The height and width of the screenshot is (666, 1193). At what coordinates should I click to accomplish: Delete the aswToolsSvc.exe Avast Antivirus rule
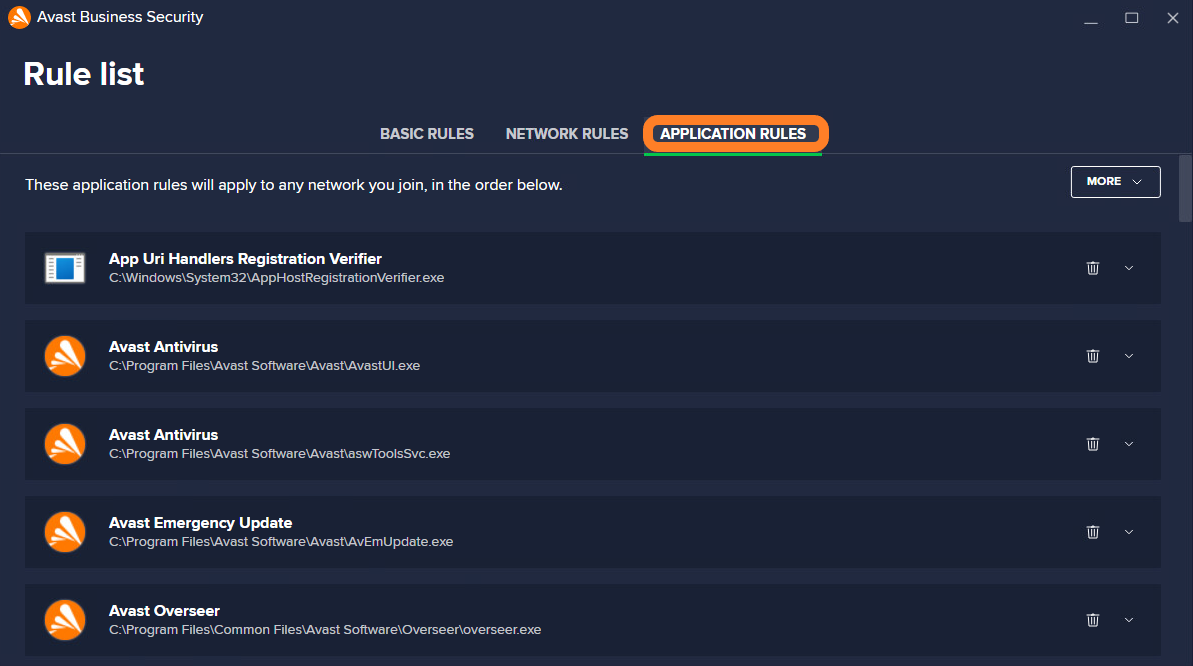tap(1093, 444)
